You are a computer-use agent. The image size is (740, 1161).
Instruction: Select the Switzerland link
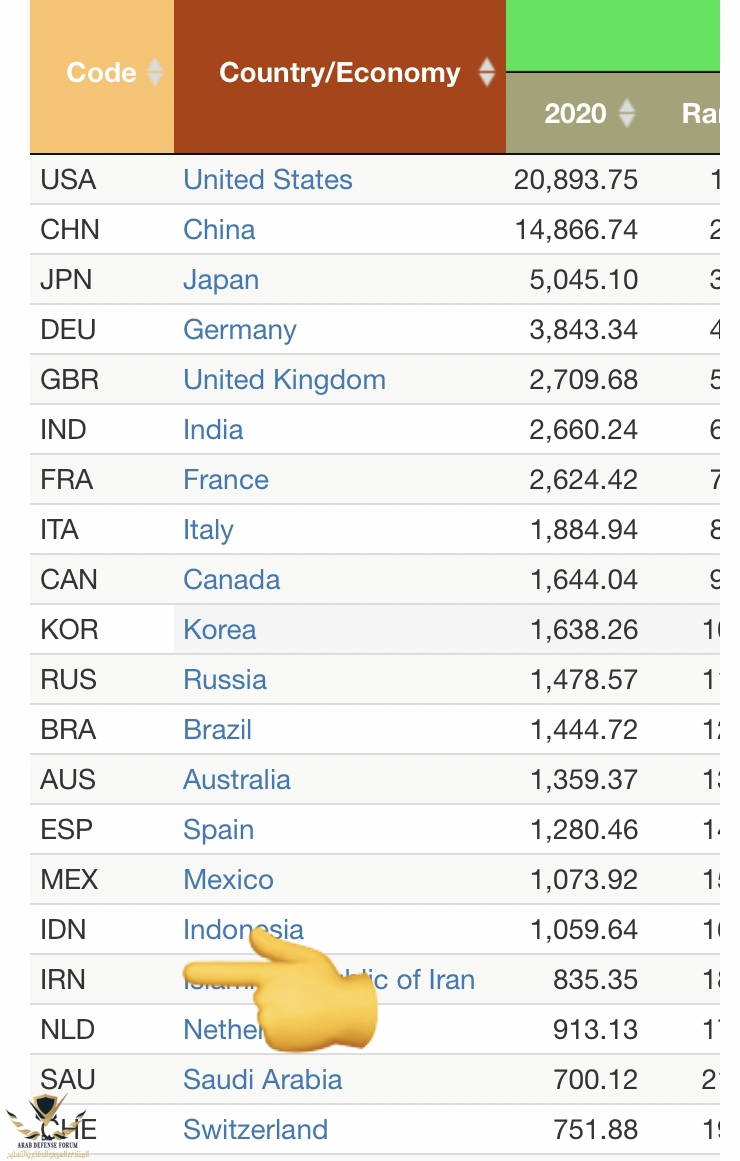click(x=256, y=1130)
